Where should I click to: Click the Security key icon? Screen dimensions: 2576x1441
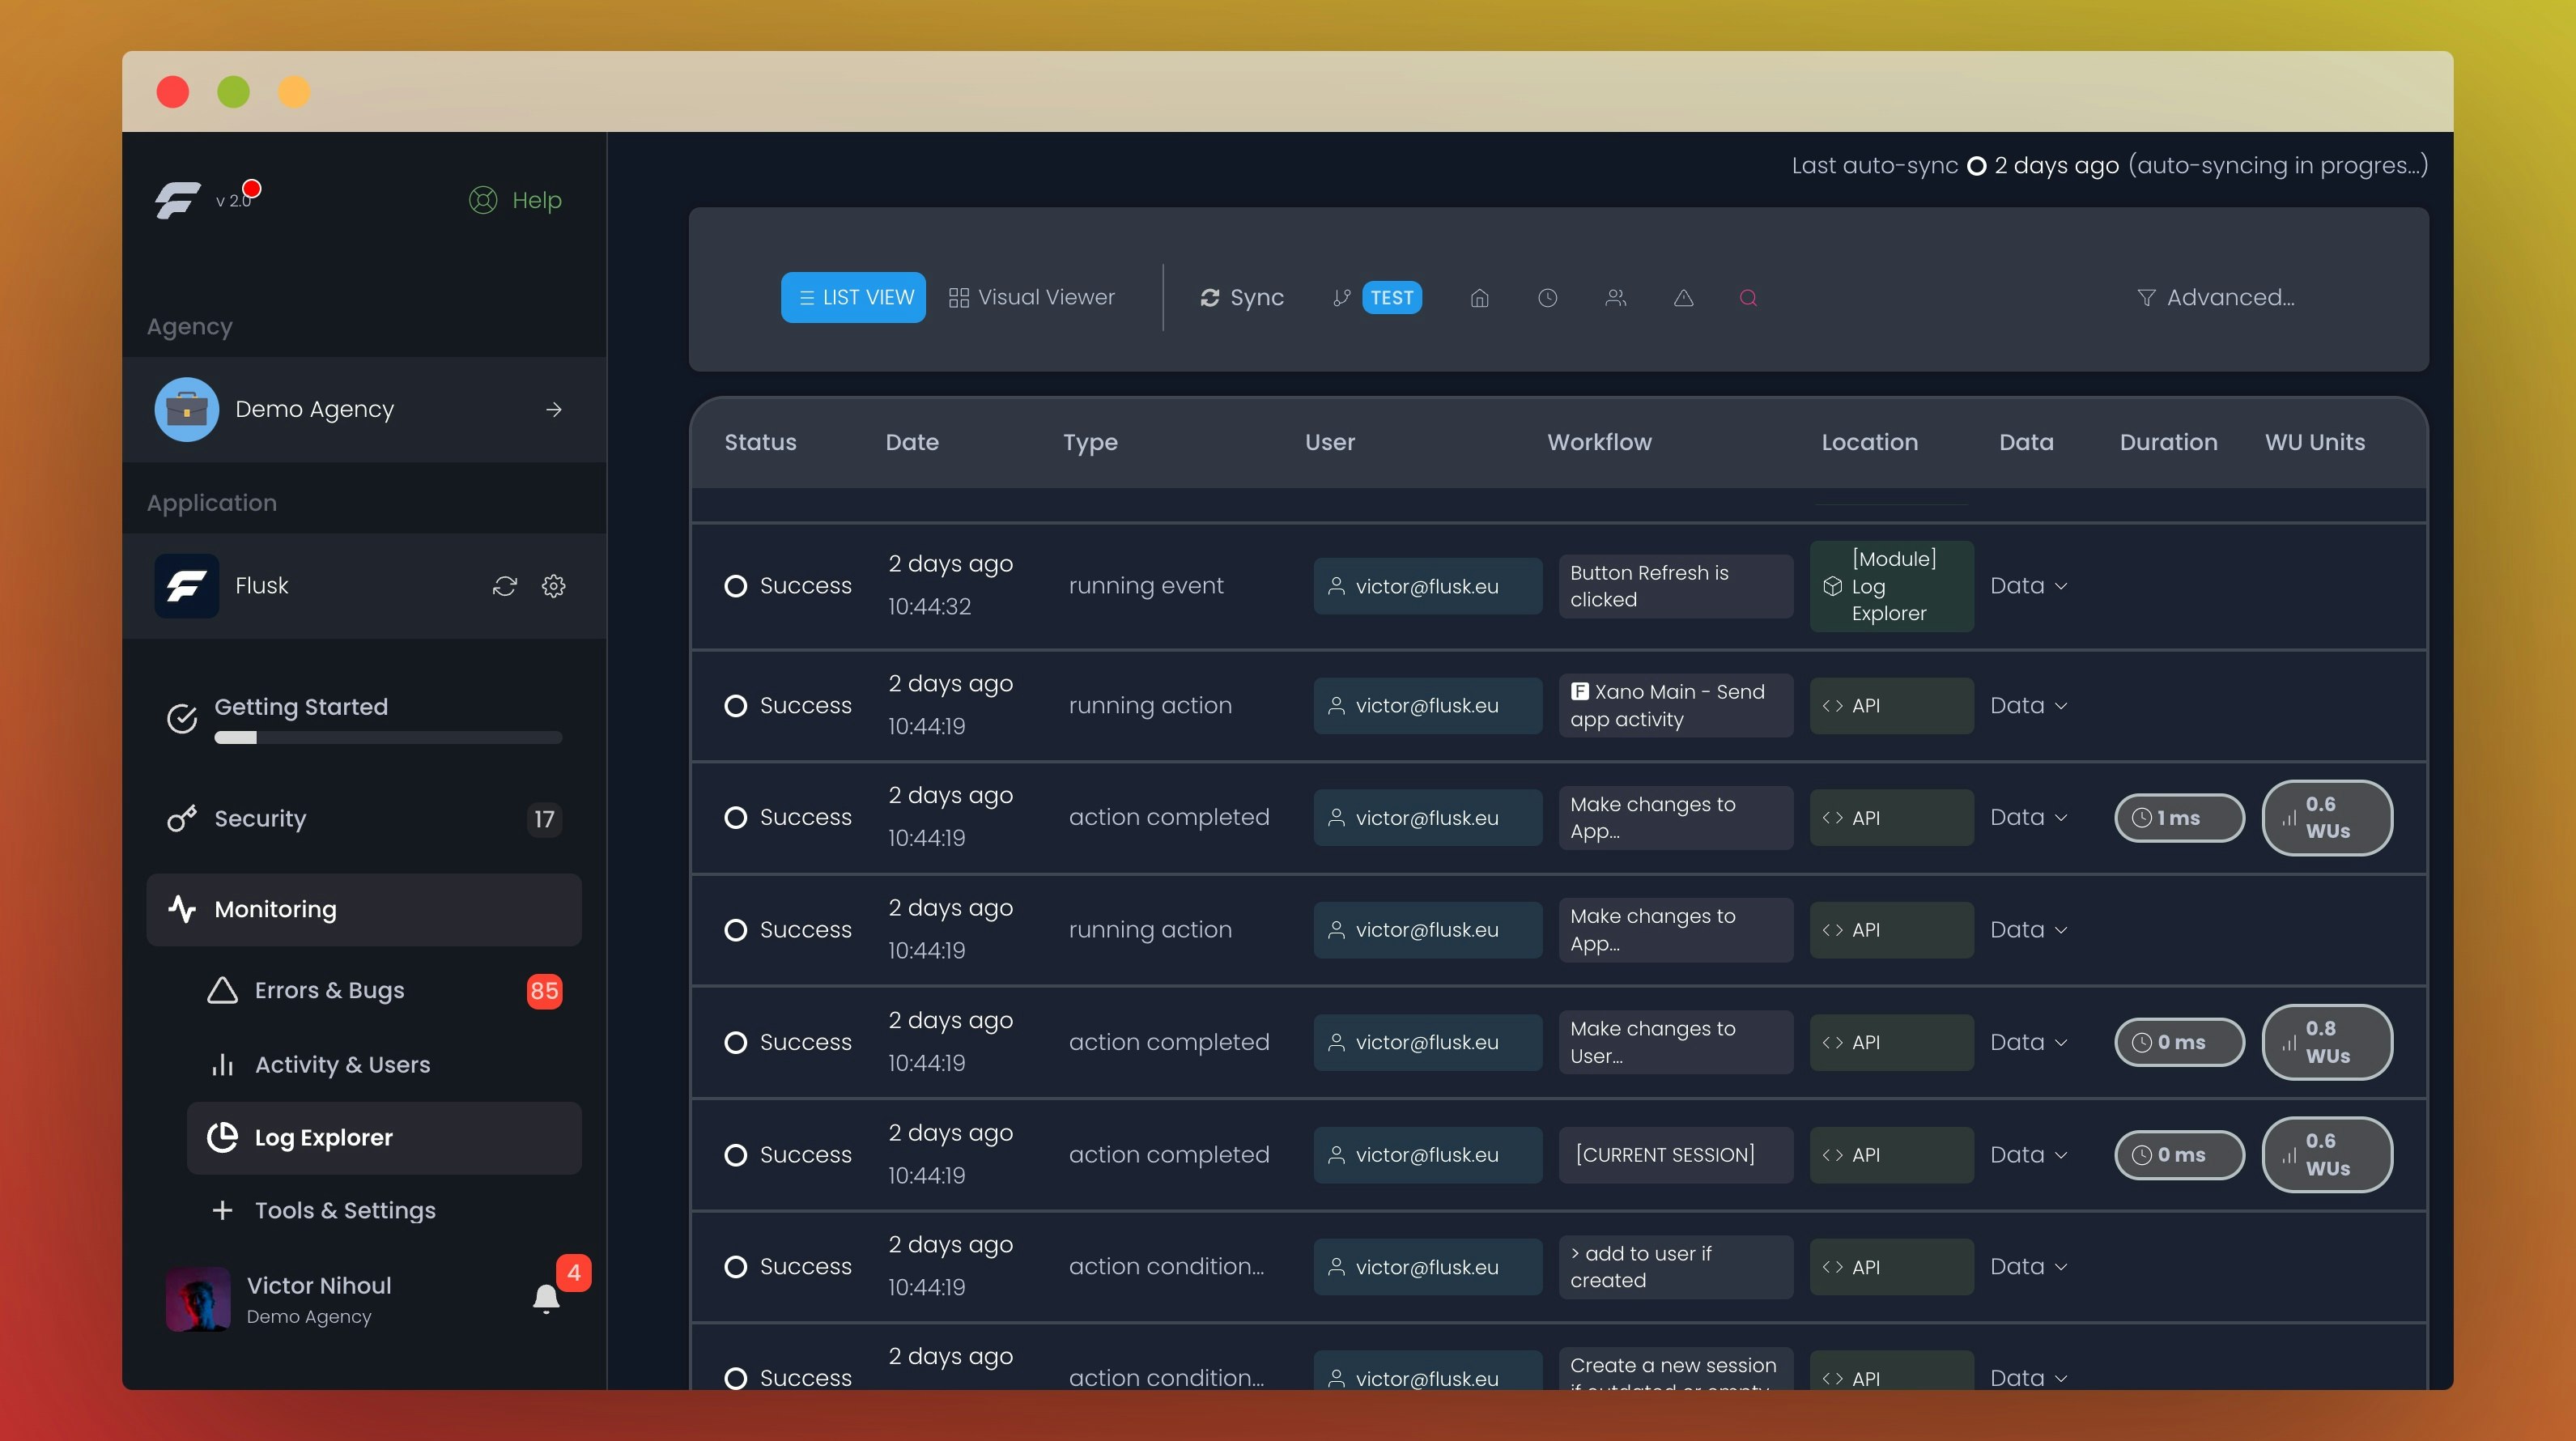tap(181, 819)
